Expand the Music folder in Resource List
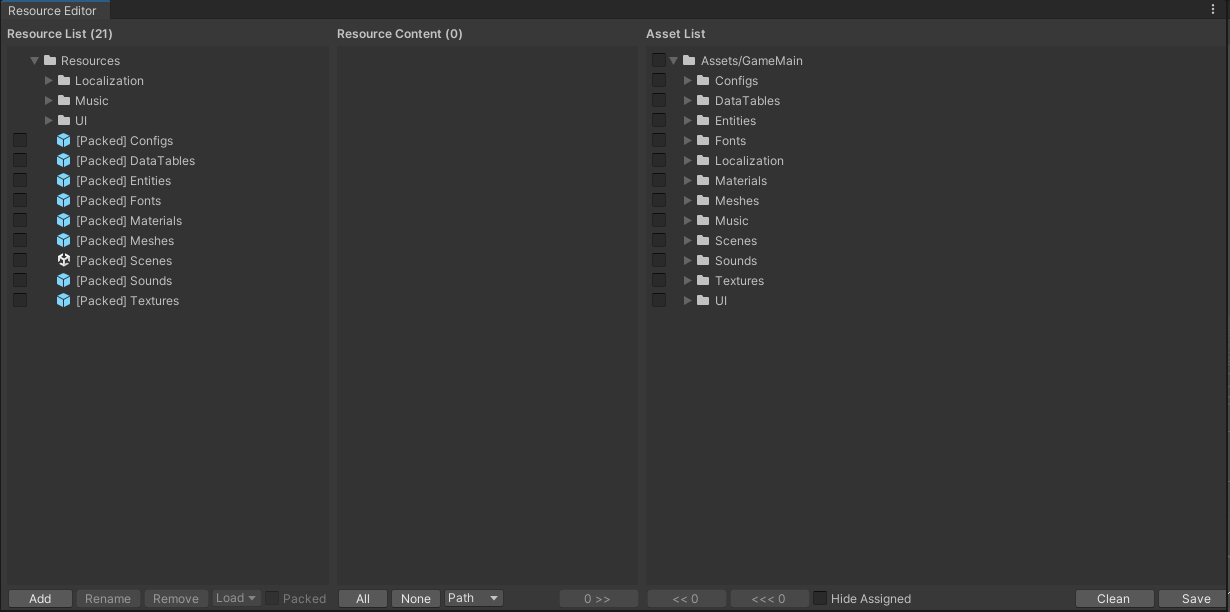1230x612 pixels. pos(49,100)
